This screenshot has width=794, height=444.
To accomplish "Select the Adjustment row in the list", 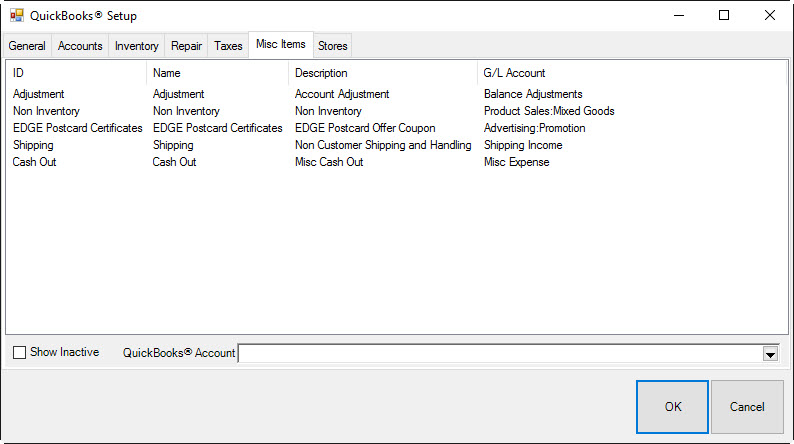I will tap(39, 94).
